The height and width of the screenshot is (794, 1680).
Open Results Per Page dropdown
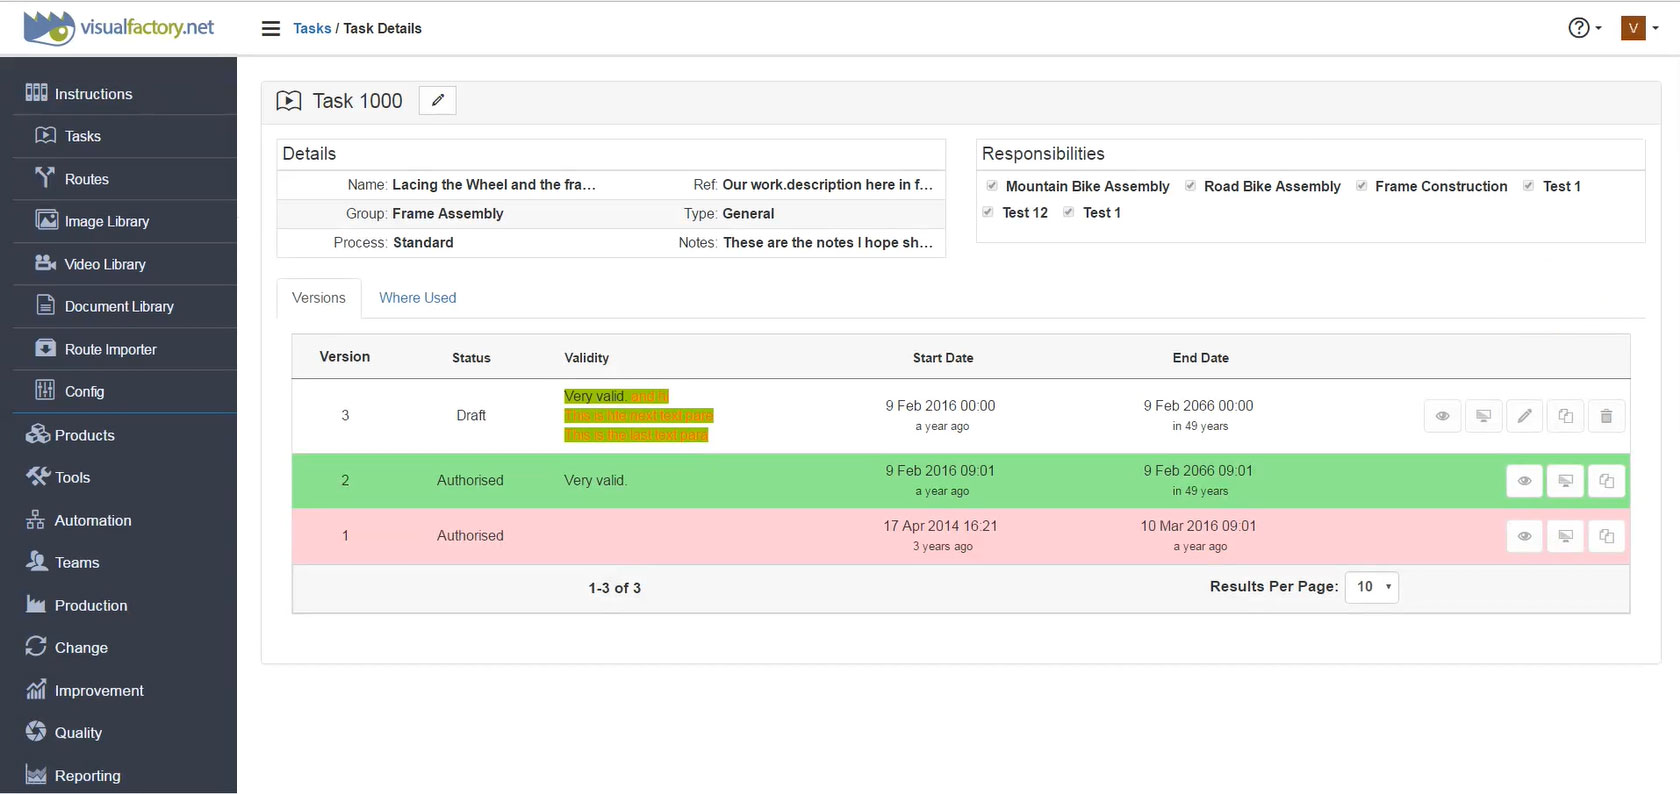point(1371,587)
